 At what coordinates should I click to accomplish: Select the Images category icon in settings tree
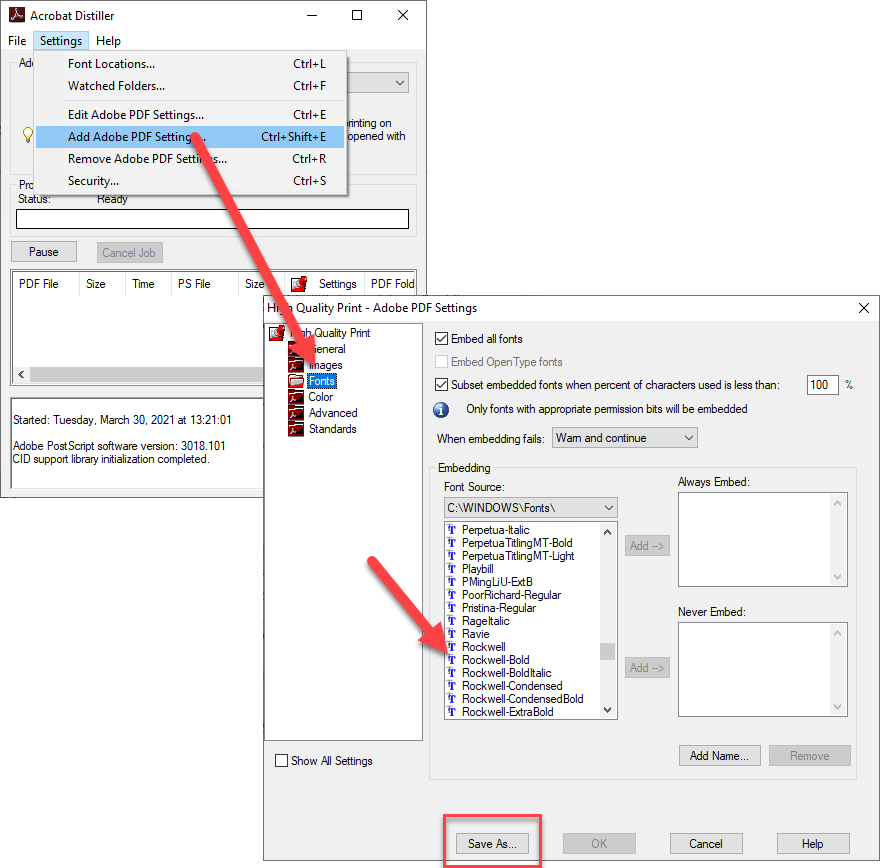coord(296,364)
